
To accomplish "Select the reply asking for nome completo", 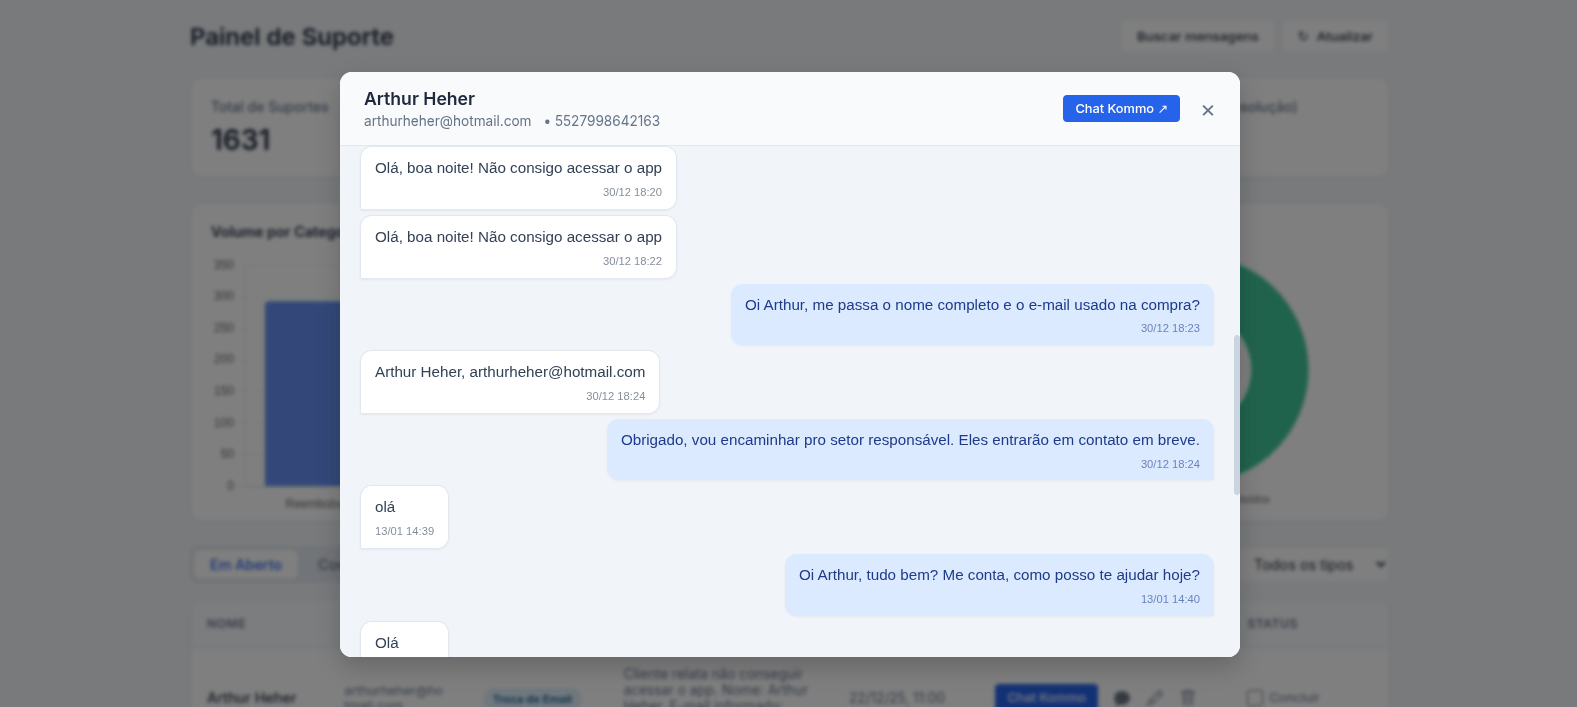I will click(971, 315).
